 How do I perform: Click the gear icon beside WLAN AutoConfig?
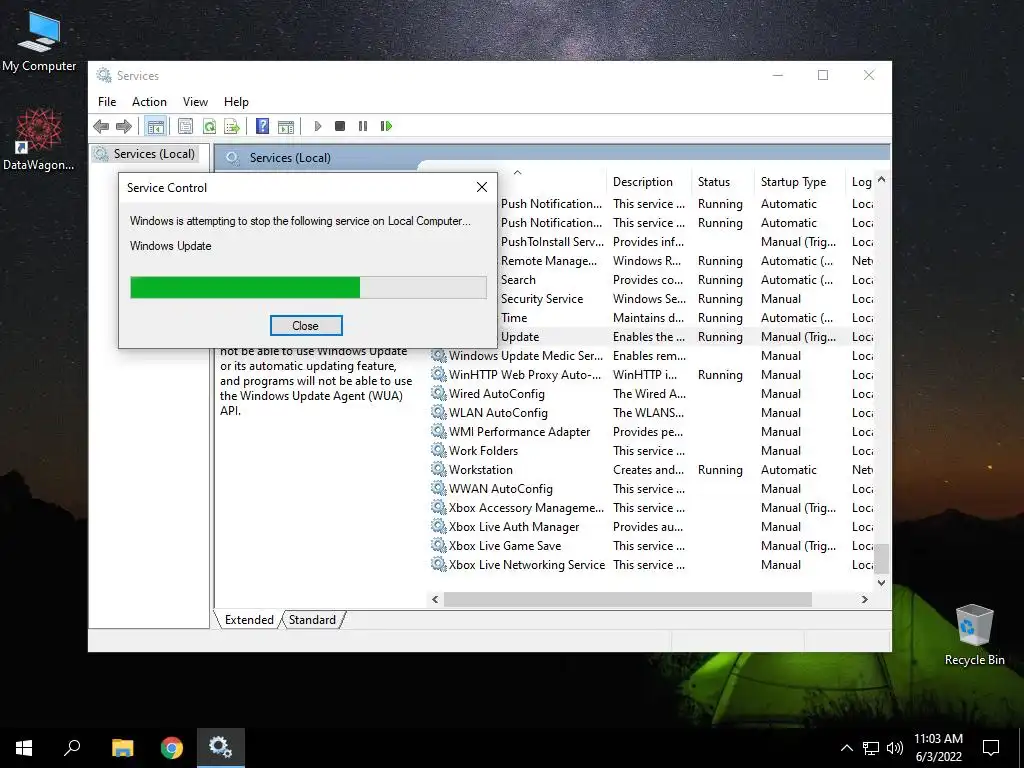(438, 412)
